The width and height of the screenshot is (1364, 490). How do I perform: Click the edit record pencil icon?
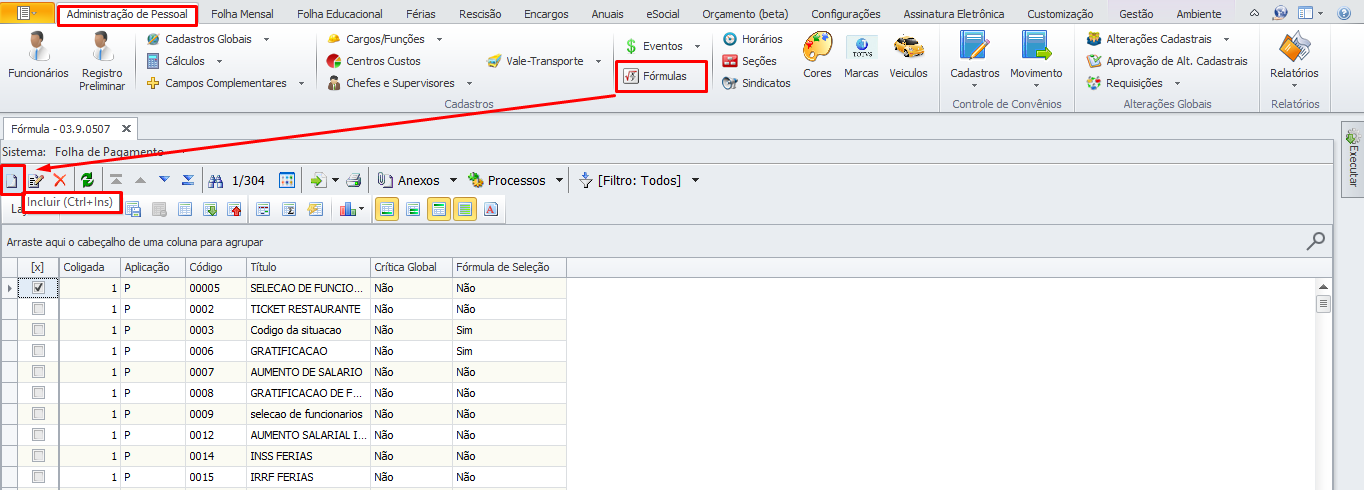[36, 180]
